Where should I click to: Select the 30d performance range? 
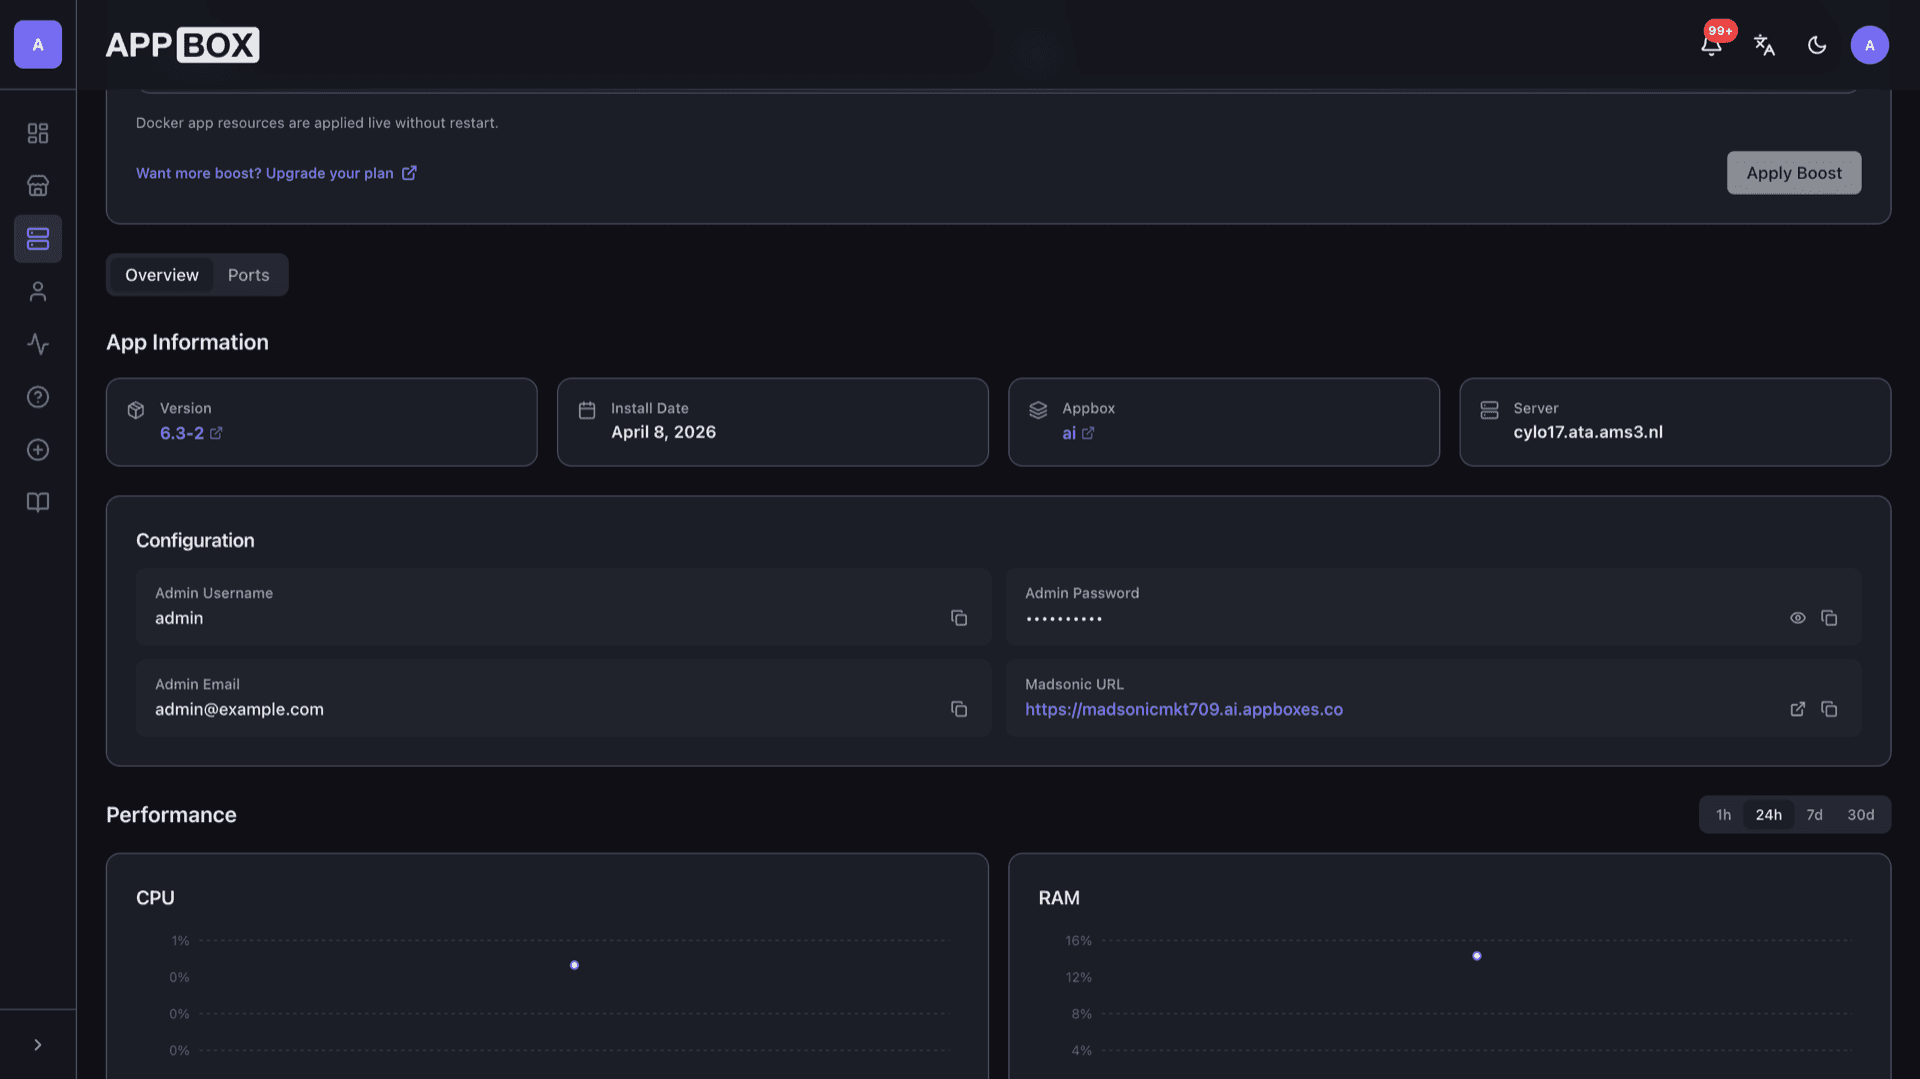pos(1860,815)
